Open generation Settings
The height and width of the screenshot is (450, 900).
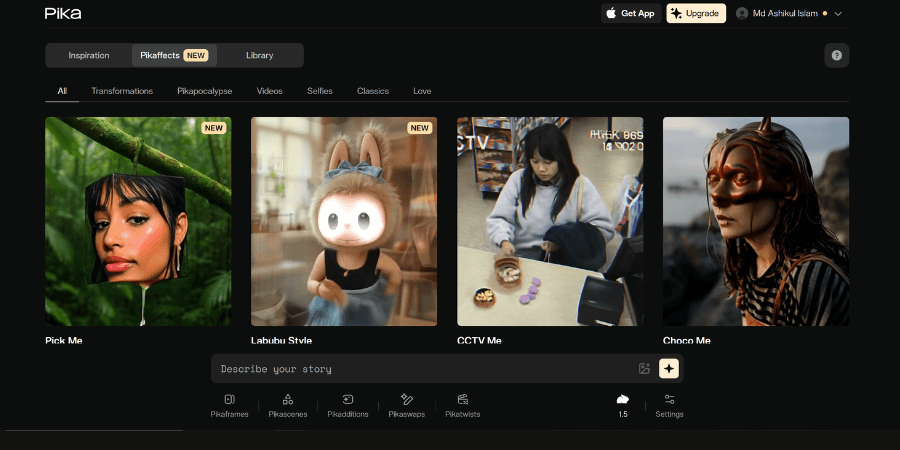(669, 405)
